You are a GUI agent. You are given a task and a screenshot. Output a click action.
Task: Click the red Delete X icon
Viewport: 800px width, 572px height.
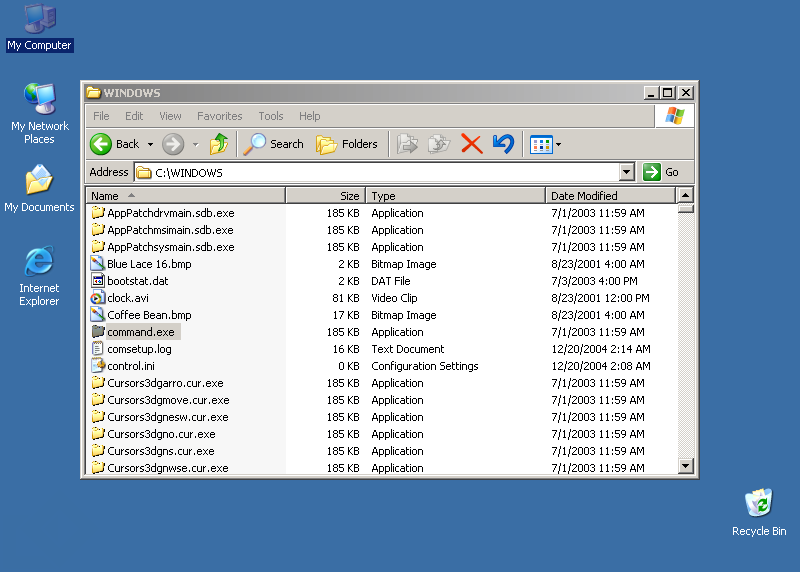pos(471,144)
